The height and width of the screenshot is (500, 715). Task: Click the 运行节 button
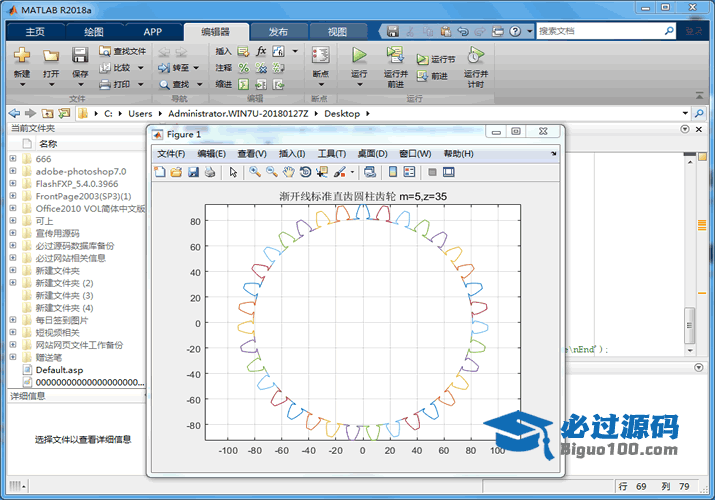point(436,59)
